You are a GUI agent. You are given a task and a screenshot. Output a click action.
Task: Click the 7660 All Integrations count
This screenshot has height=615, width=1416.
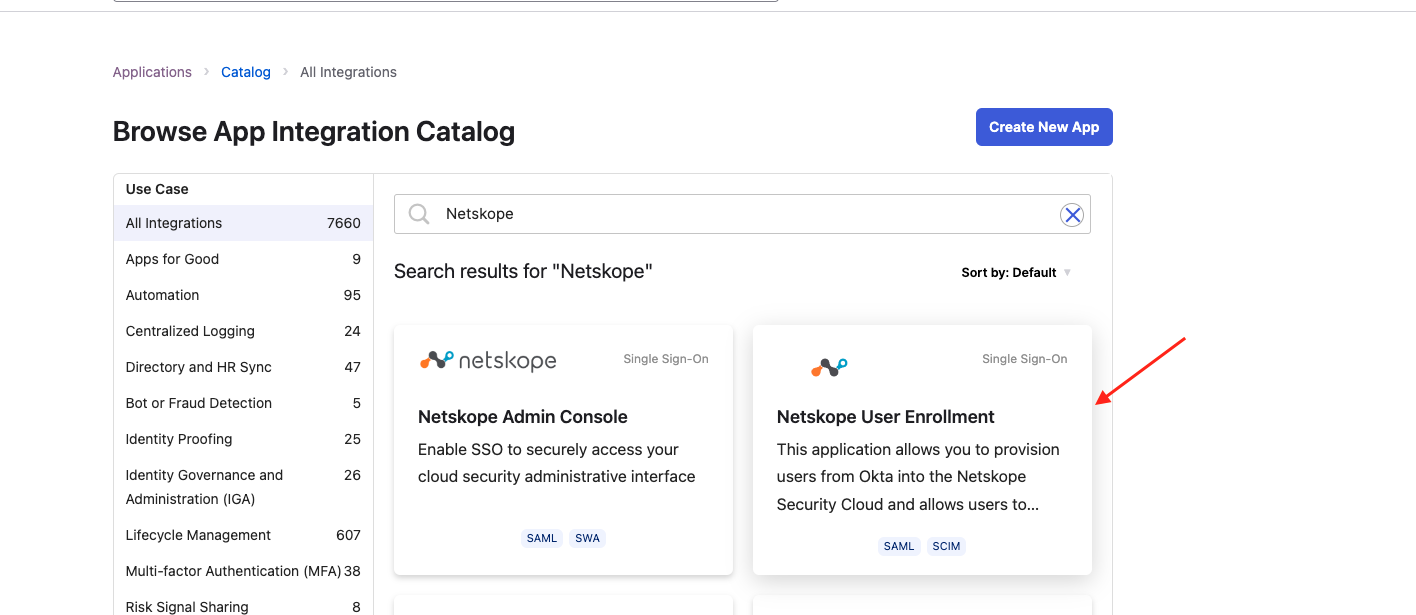point(344,223)
